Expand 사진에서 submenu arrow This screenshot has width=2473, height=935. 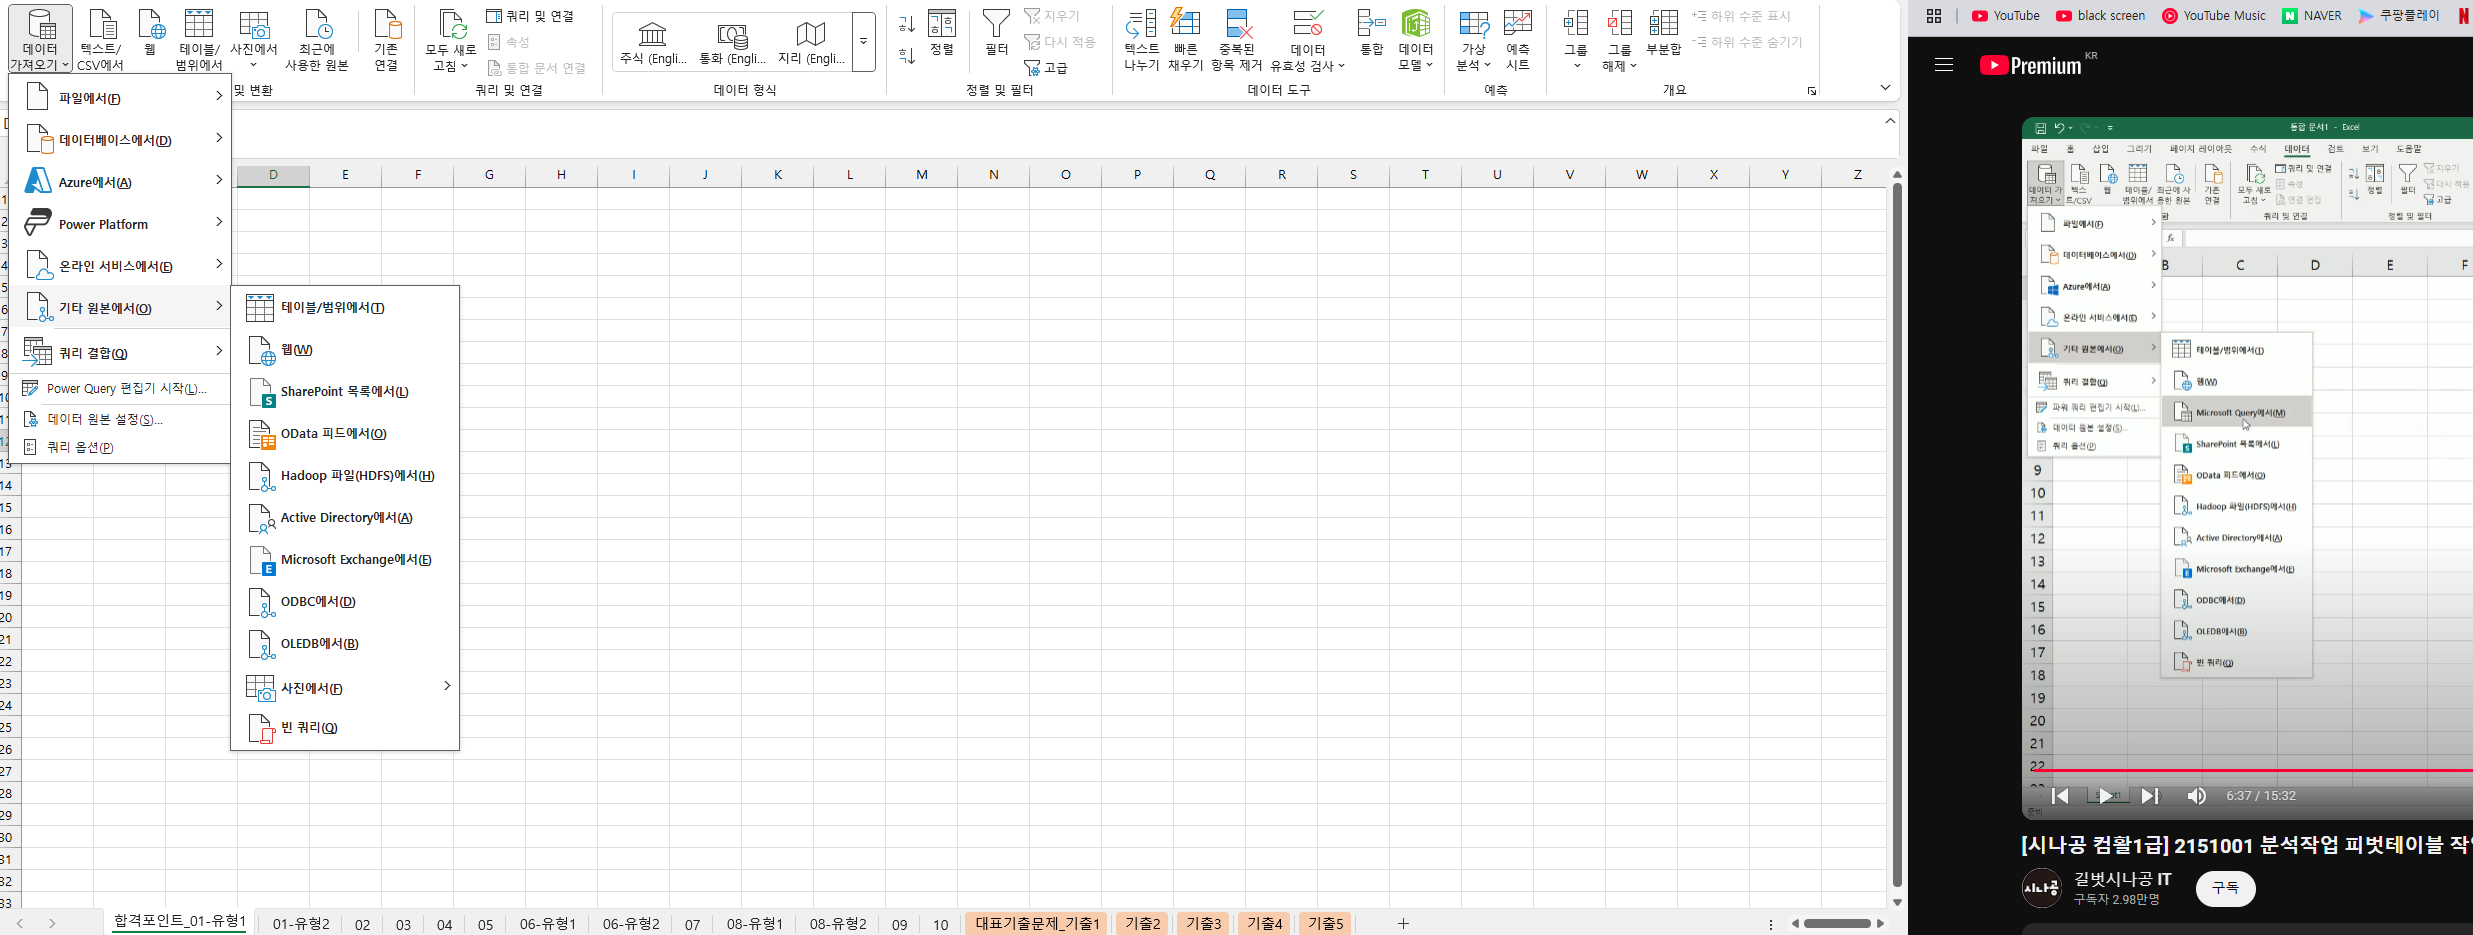point(446,686)
